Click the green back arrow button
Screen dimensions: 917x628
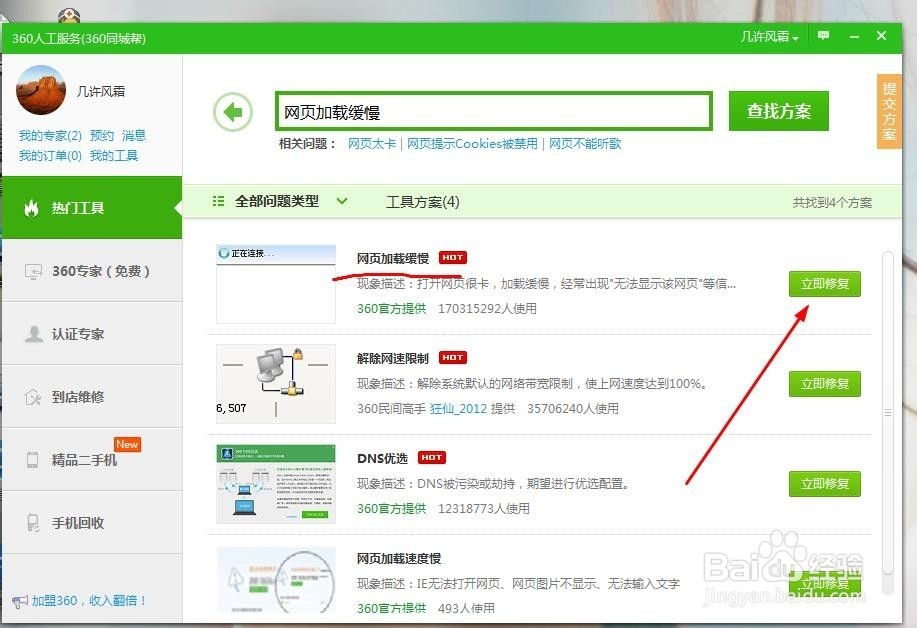click(233, 112)
